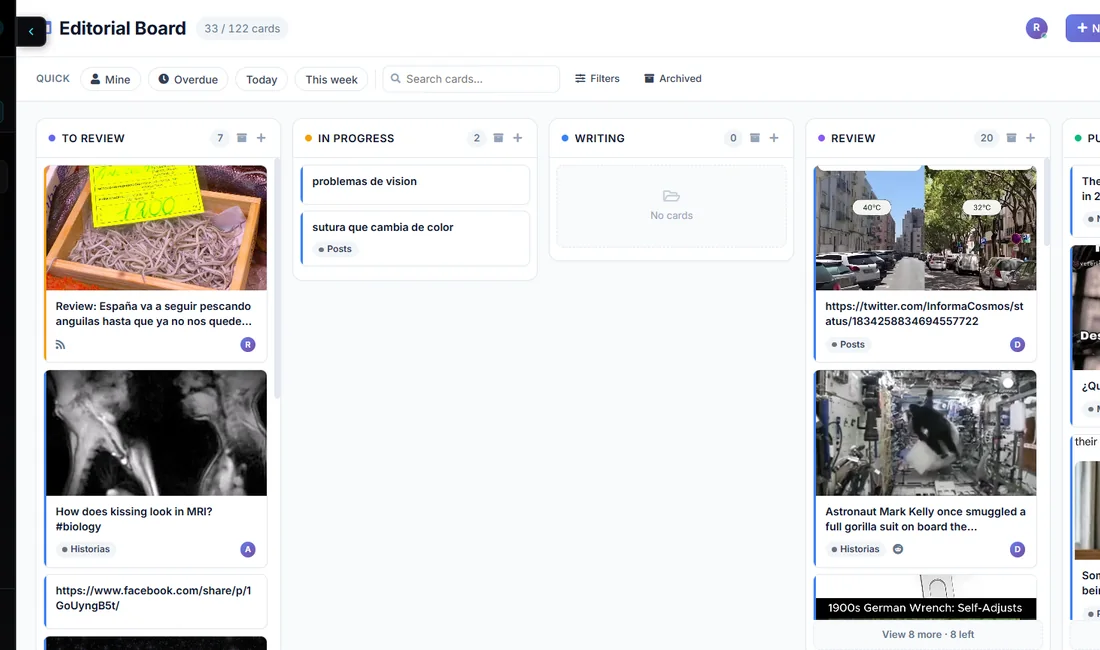Archive icon in IN PROGRESS column header
1100x650 pixels.
click(498, 138)
